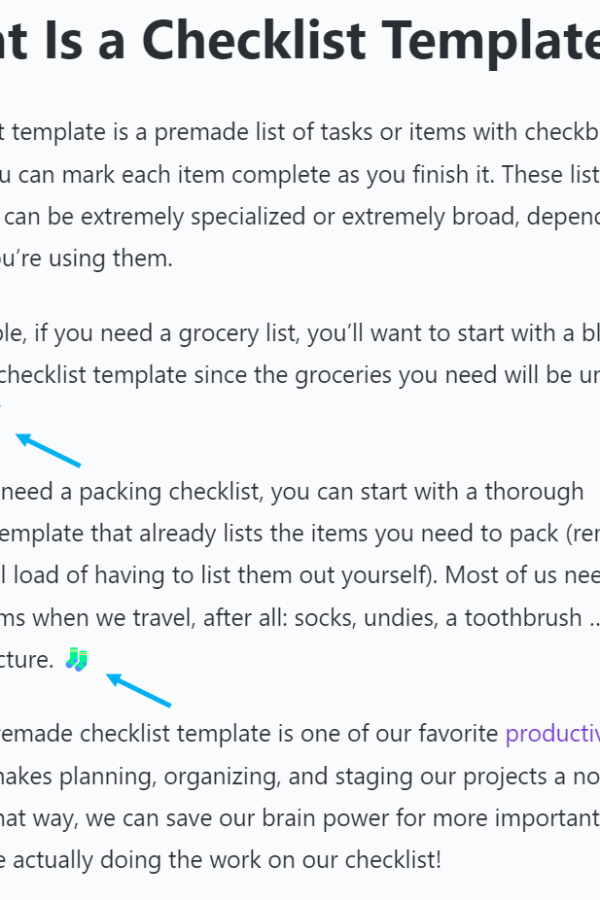Click the upper blue arrow annotation
Image resolution: width=600 pixels, height=900 pixels.
pos(48,450)
